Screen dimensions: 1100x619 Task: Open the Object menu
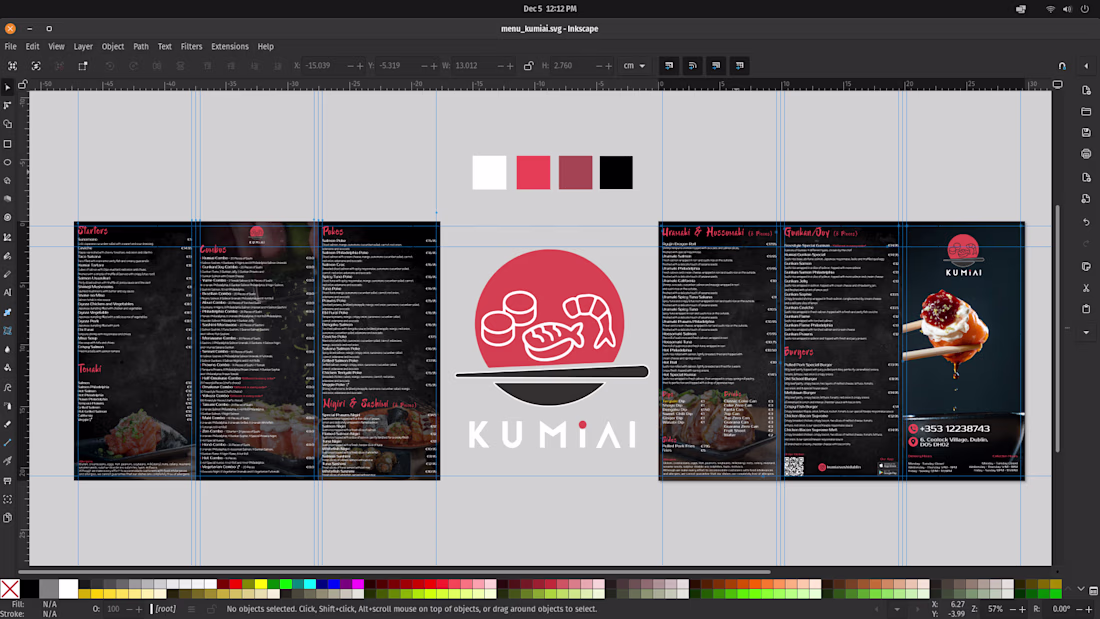[x=112, y=46]
